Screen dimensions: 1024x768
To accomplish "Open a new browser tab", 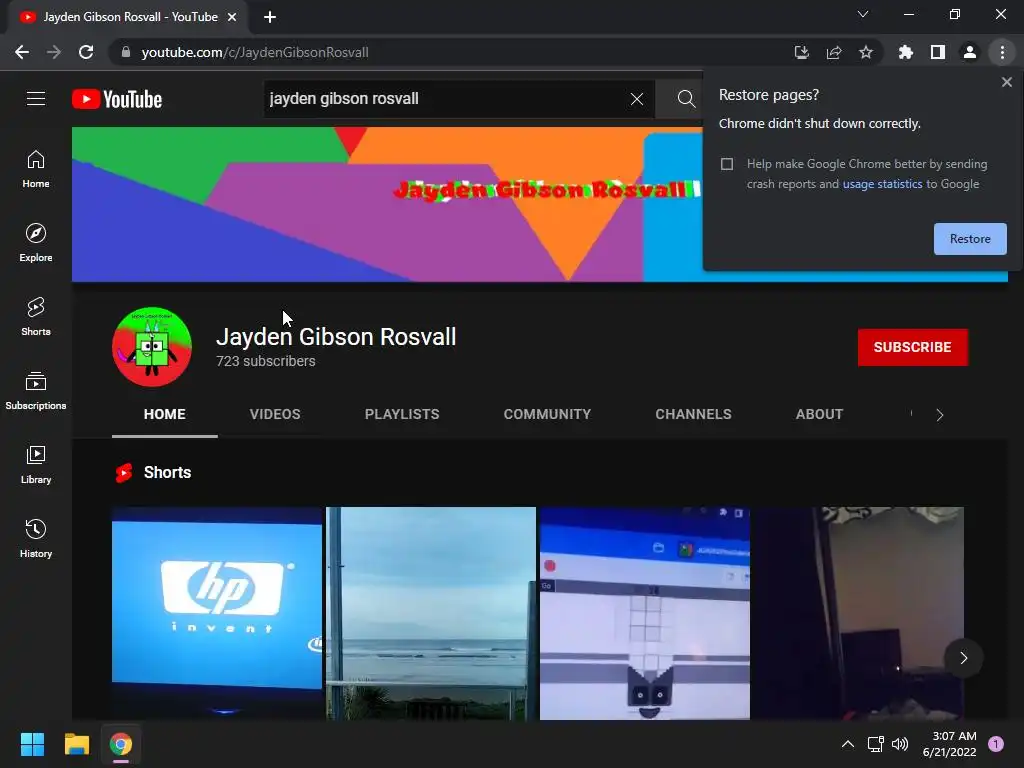I will 270,17.
